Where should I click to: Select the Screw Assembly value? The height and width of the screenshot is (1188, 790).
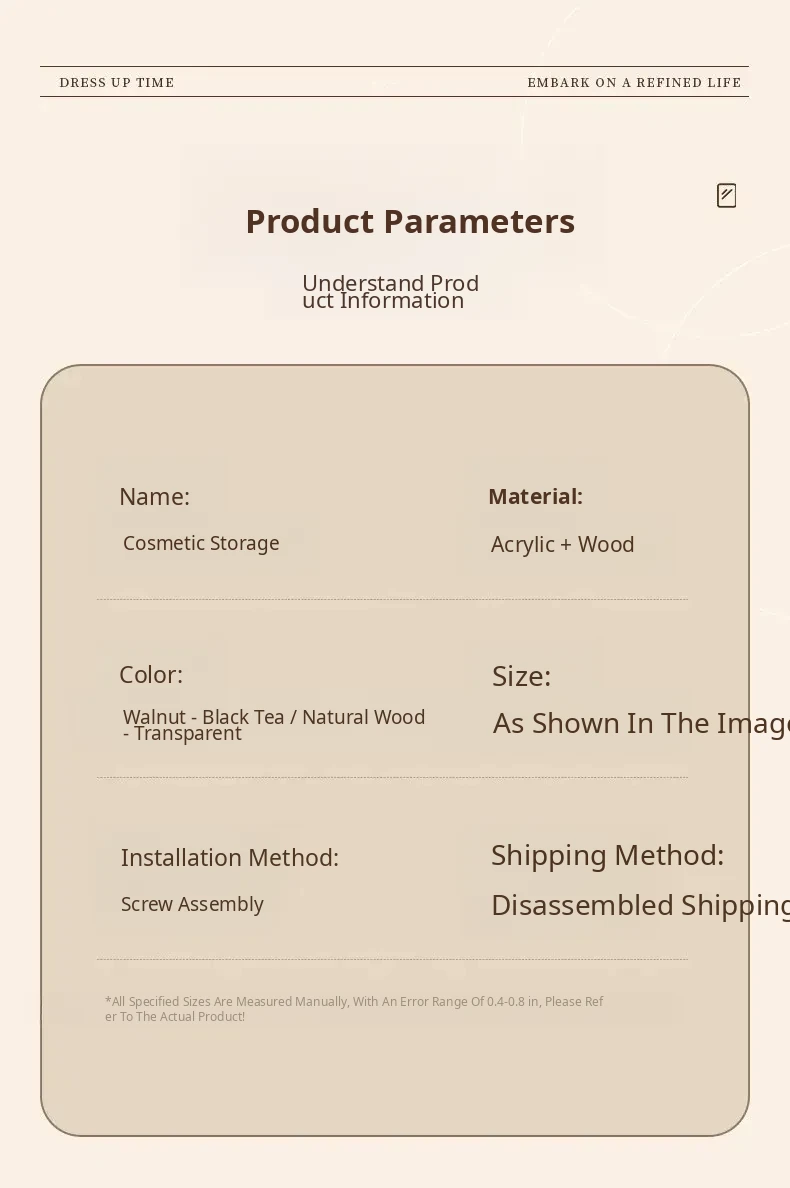click(x=192, y=904)
